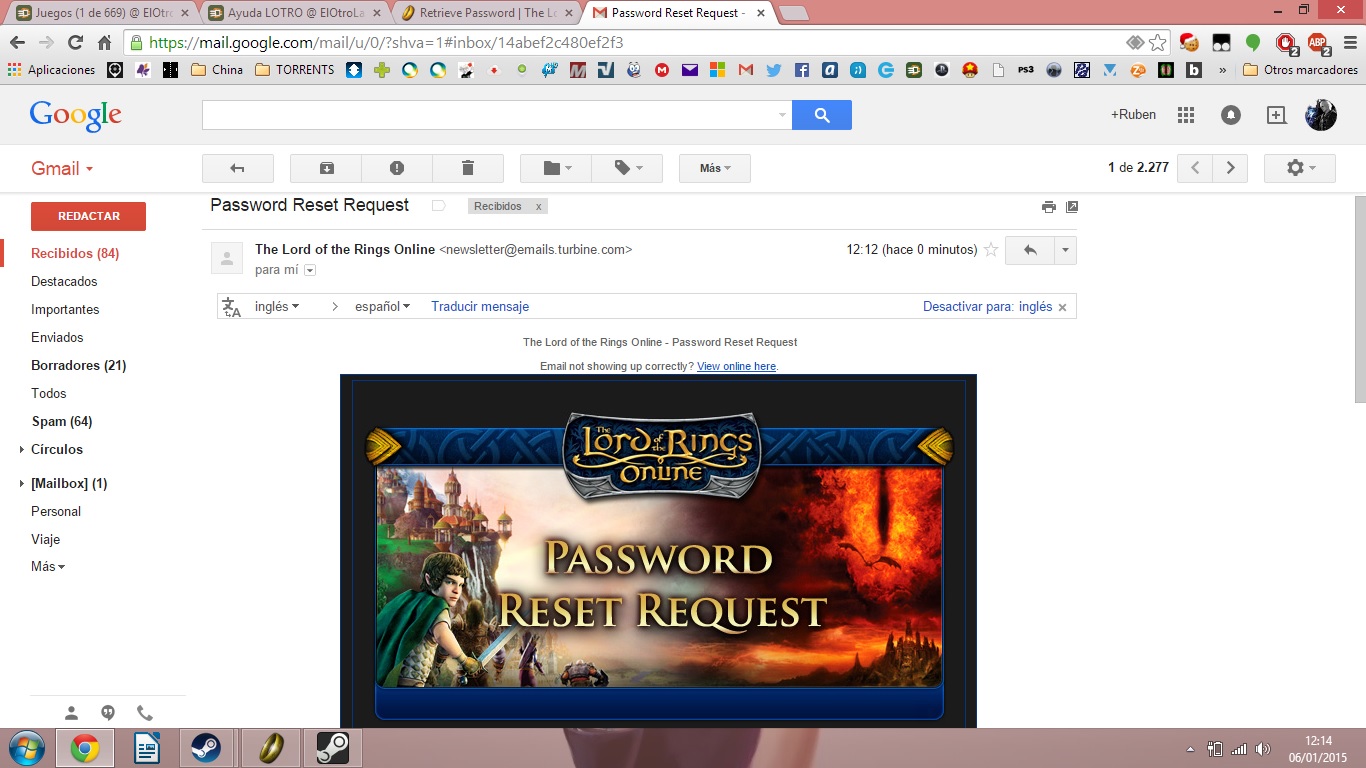1366x768 pixels.
Task: Print all with the printer icon
Action: pyautogui.click(x=1048, y=207)
